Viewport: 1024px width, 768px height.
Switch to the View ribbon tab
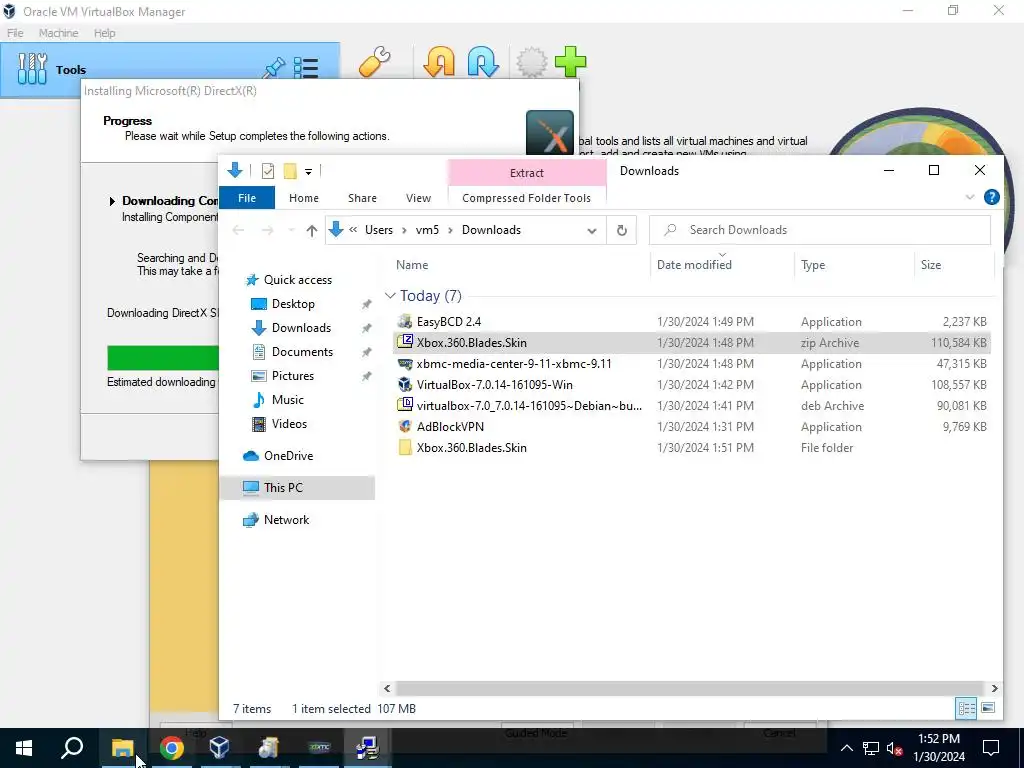(x=418, y=198)
